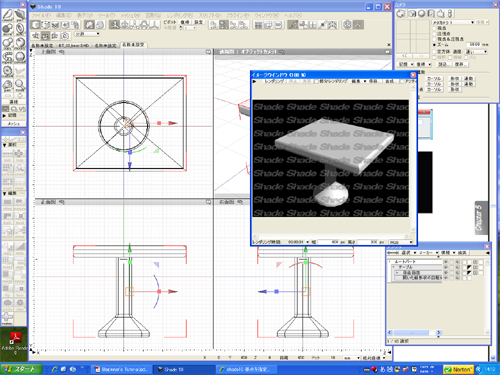The image size is (500, 375).
Task: Click the spiral tool icon in the upper toolbox
Action: click(x=8, y=57)
